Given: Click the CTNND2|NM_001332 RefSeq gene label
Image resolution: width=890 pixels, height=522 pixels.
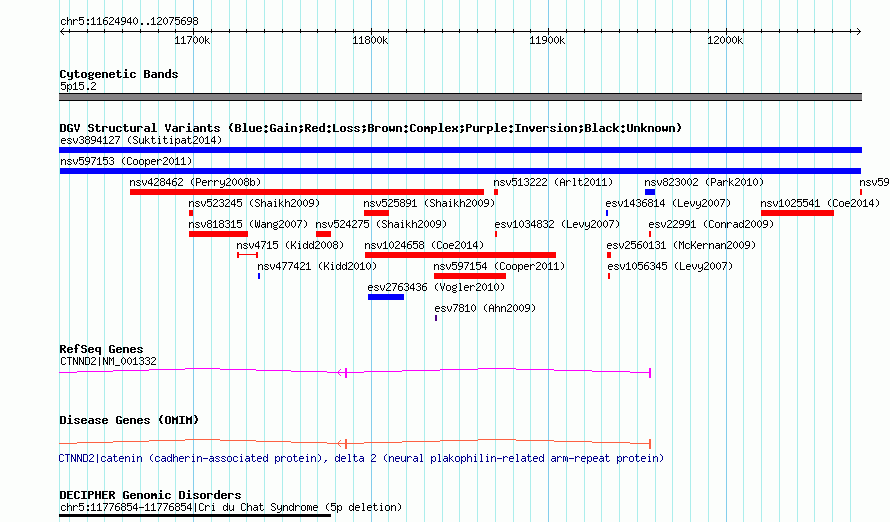Looking at the screenshot, I should point(108,361).
